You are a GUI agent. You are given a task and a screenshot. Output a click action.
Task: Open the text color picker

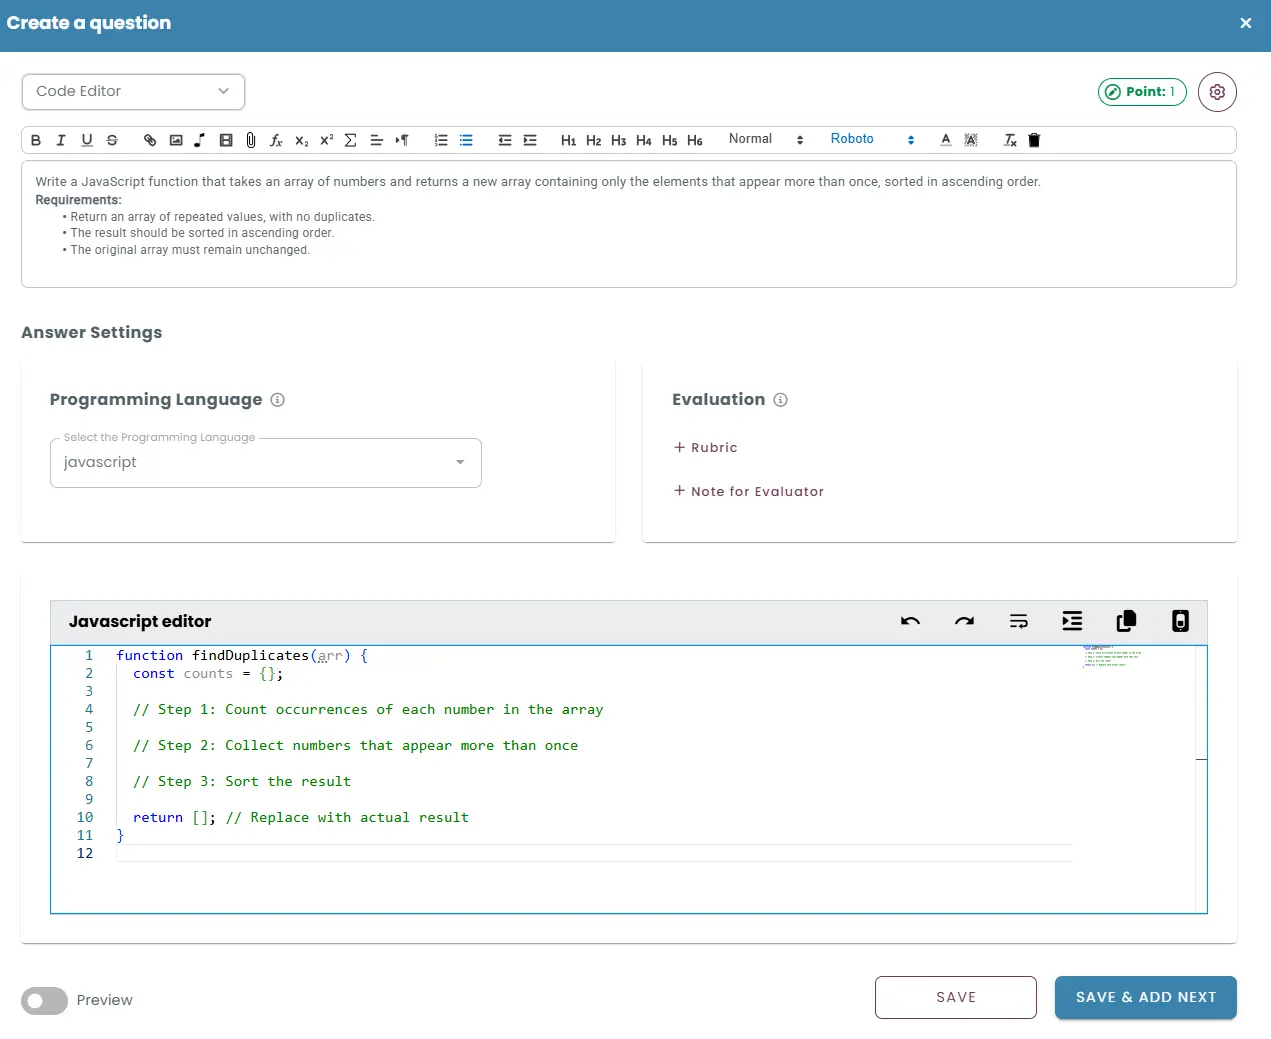946,140
